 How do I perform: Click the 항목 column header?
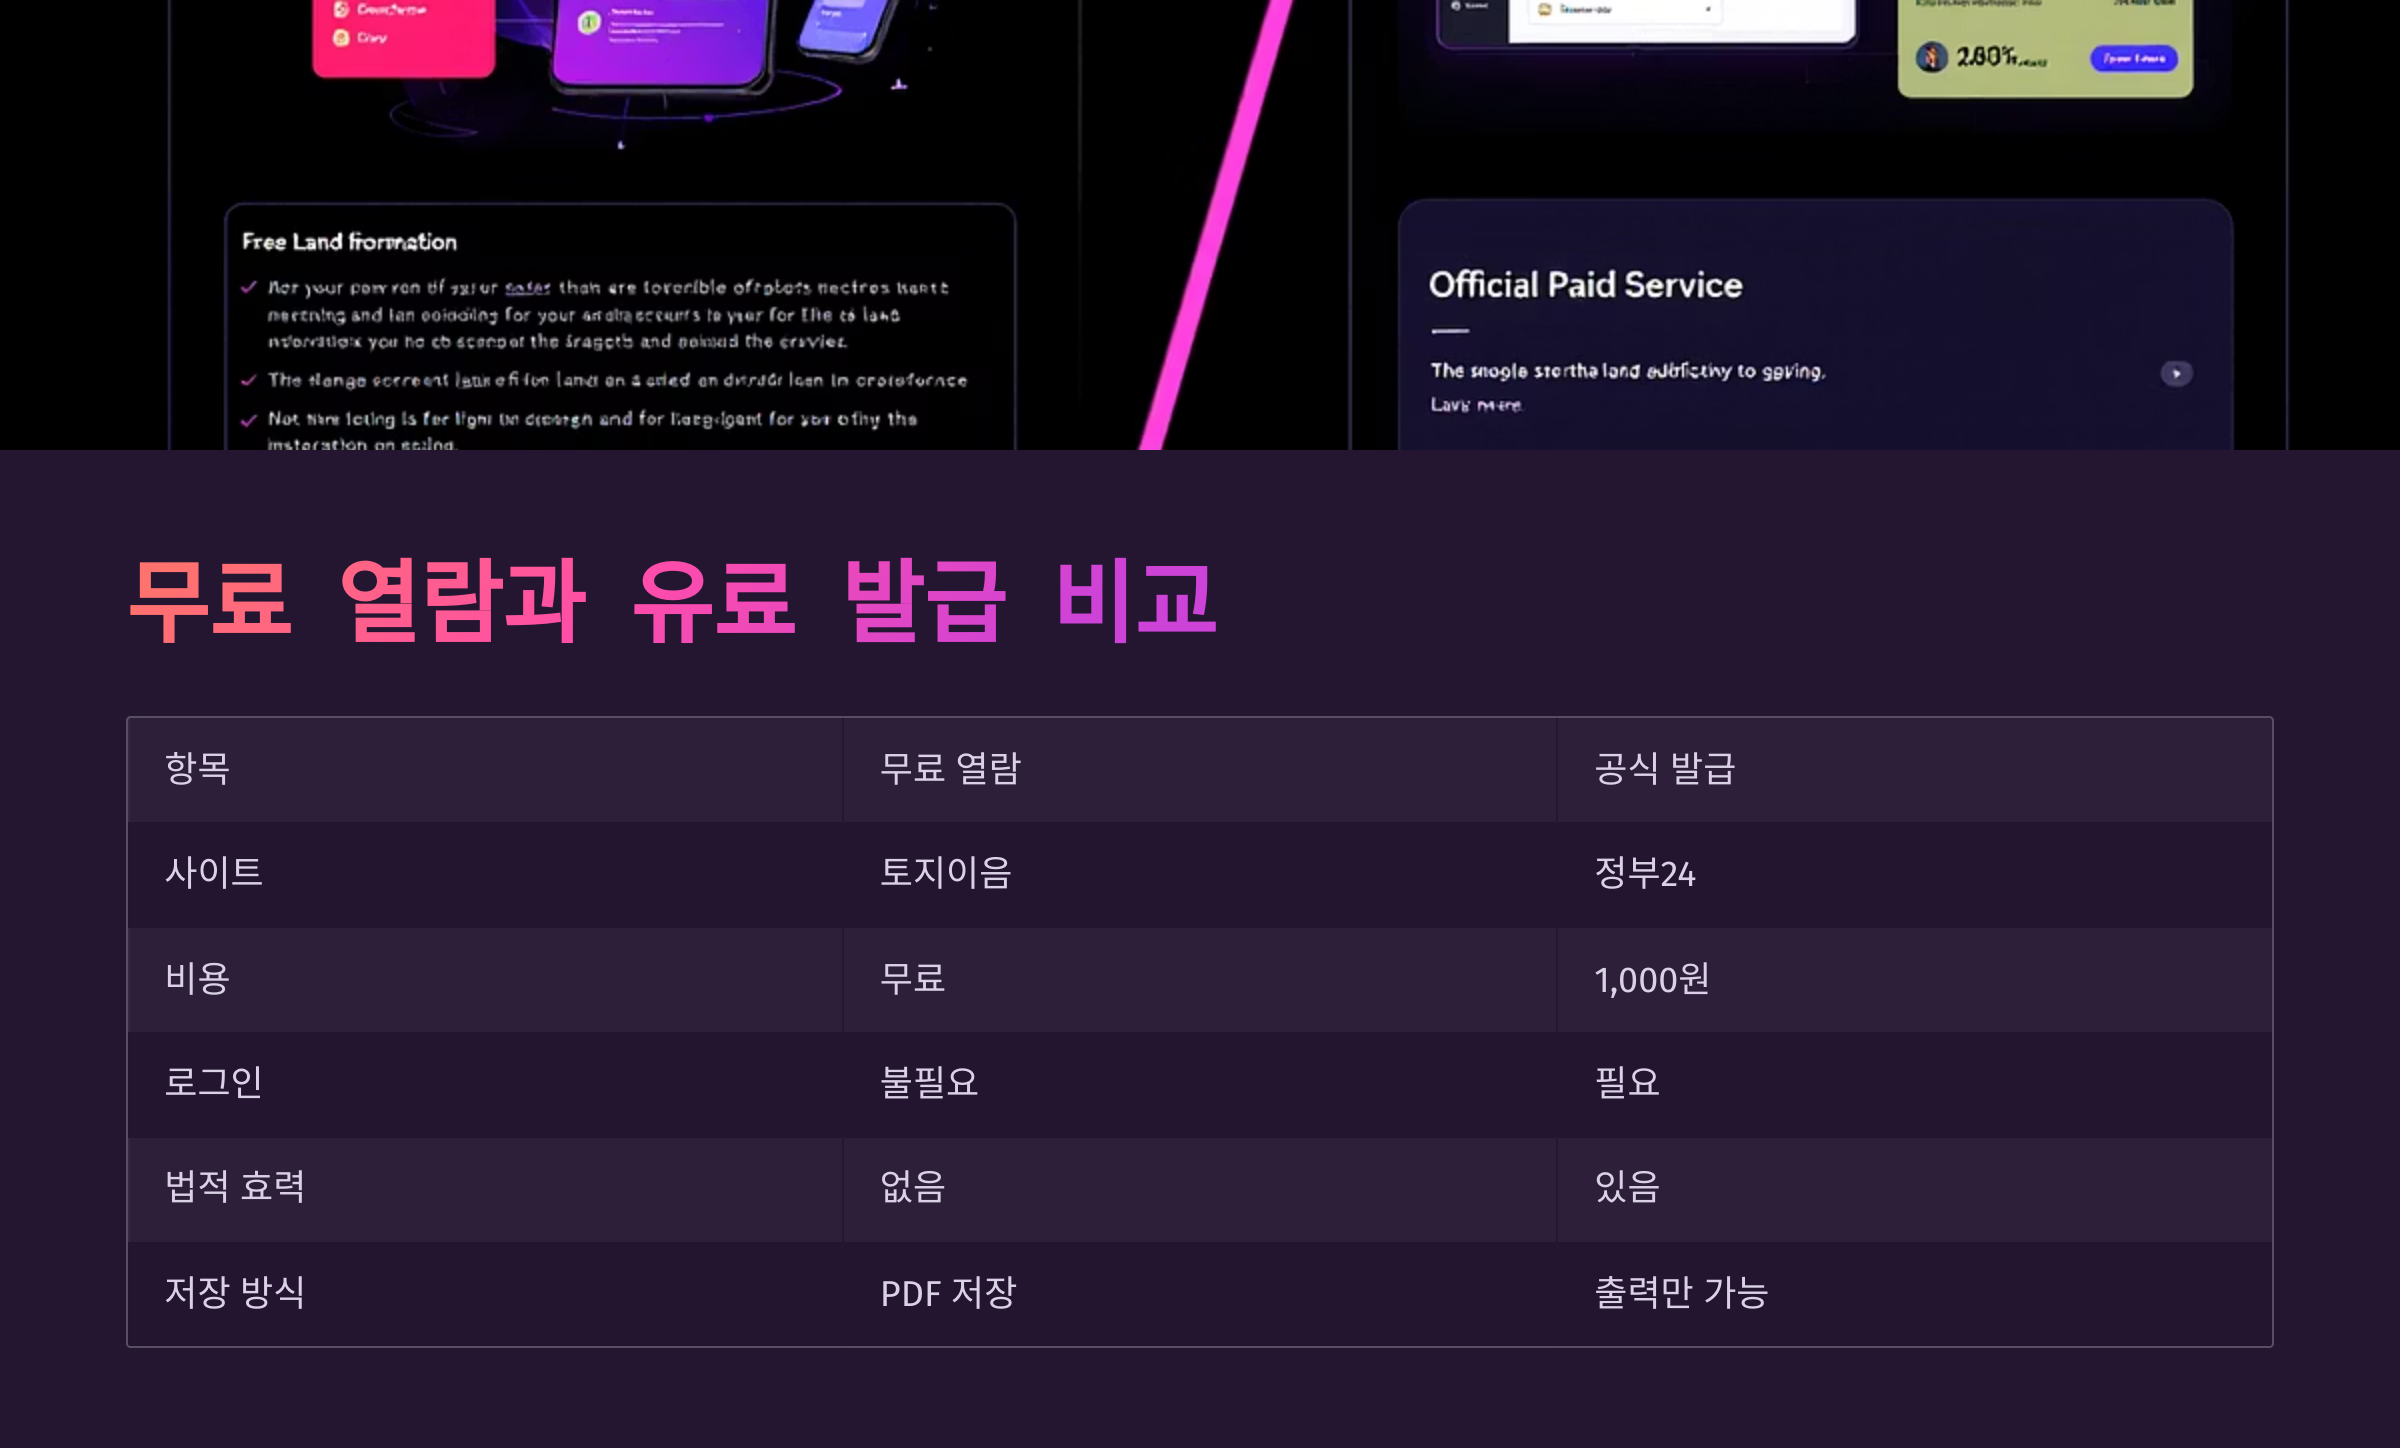198,768
